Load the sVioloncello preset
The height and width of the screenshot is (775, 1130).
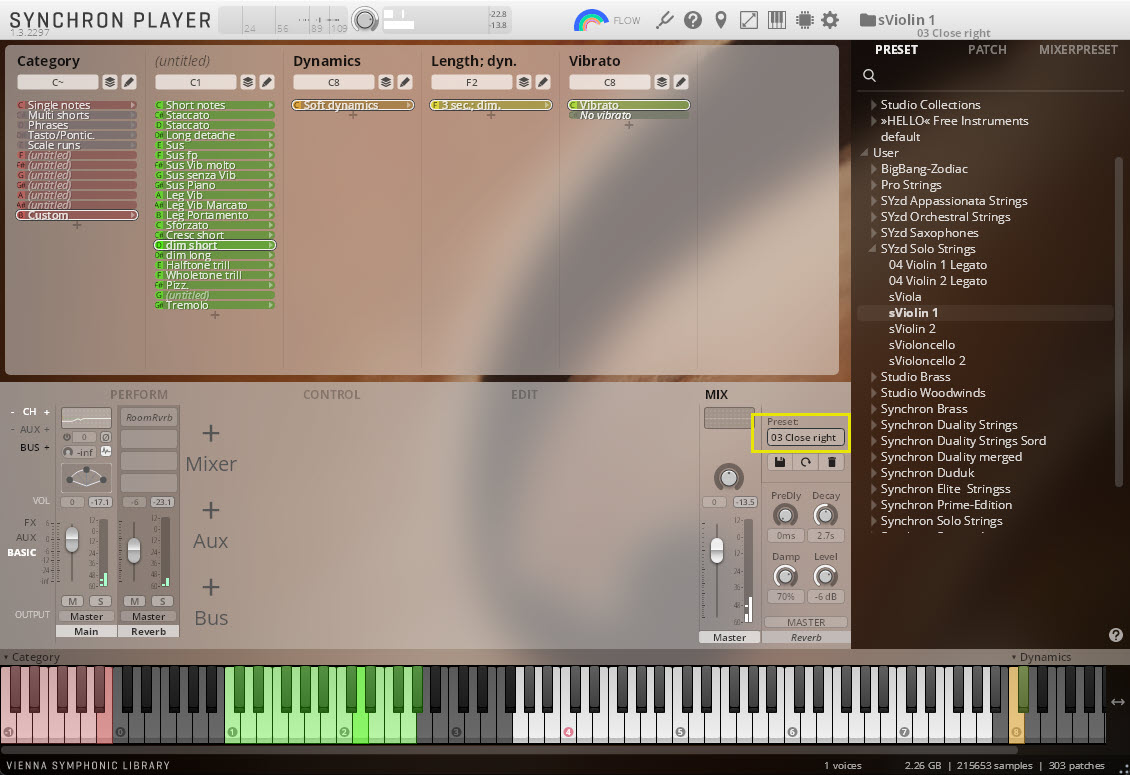click(922, 345)
